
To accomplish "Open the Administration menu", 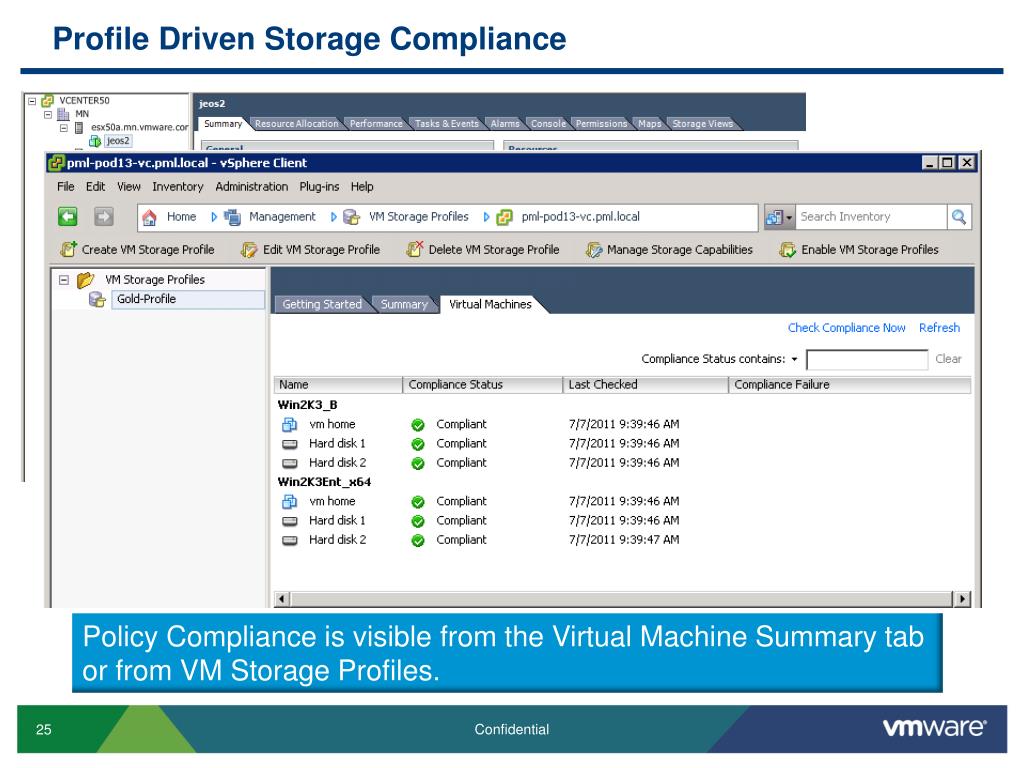I will (251, 187).
